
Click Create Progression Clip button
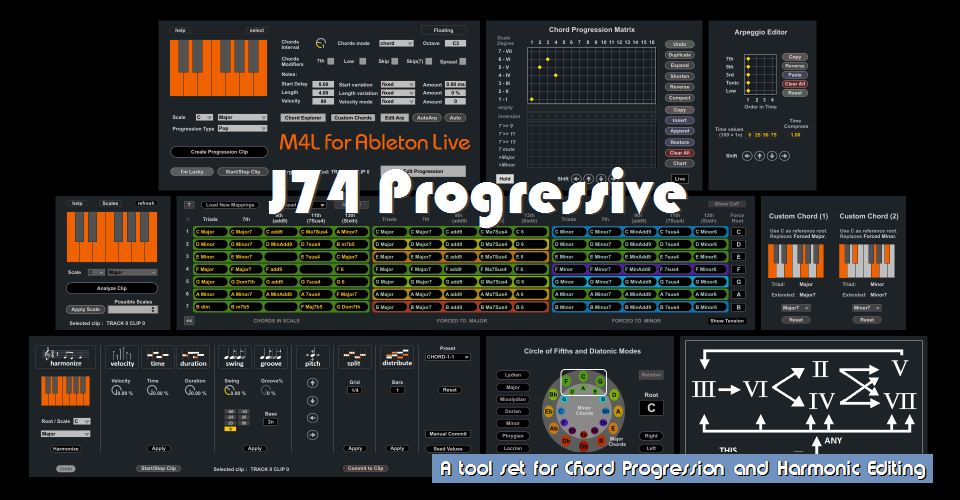pos(219,152)
